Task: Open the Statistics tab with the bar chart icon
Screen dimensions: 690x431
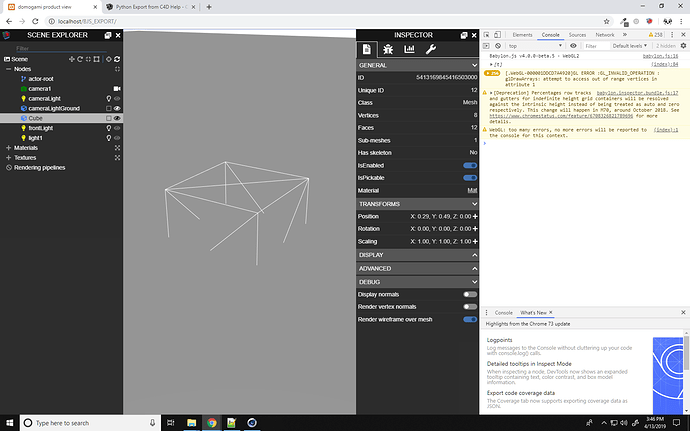Action: [x=409, y=49]
